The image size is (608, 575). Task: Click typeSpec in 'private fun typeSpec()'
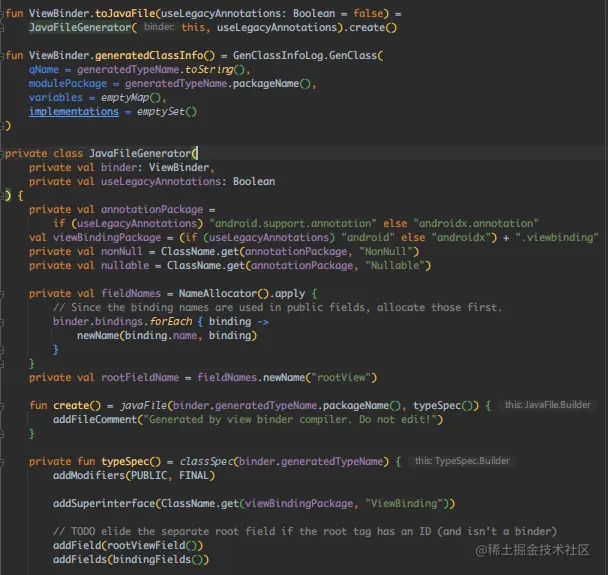pyautogui.click(x=125, y=461)
